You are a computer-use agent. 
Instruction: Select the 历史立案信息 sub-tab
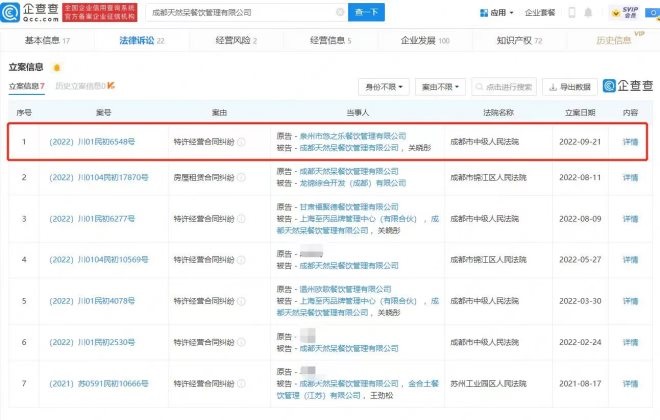82,87
